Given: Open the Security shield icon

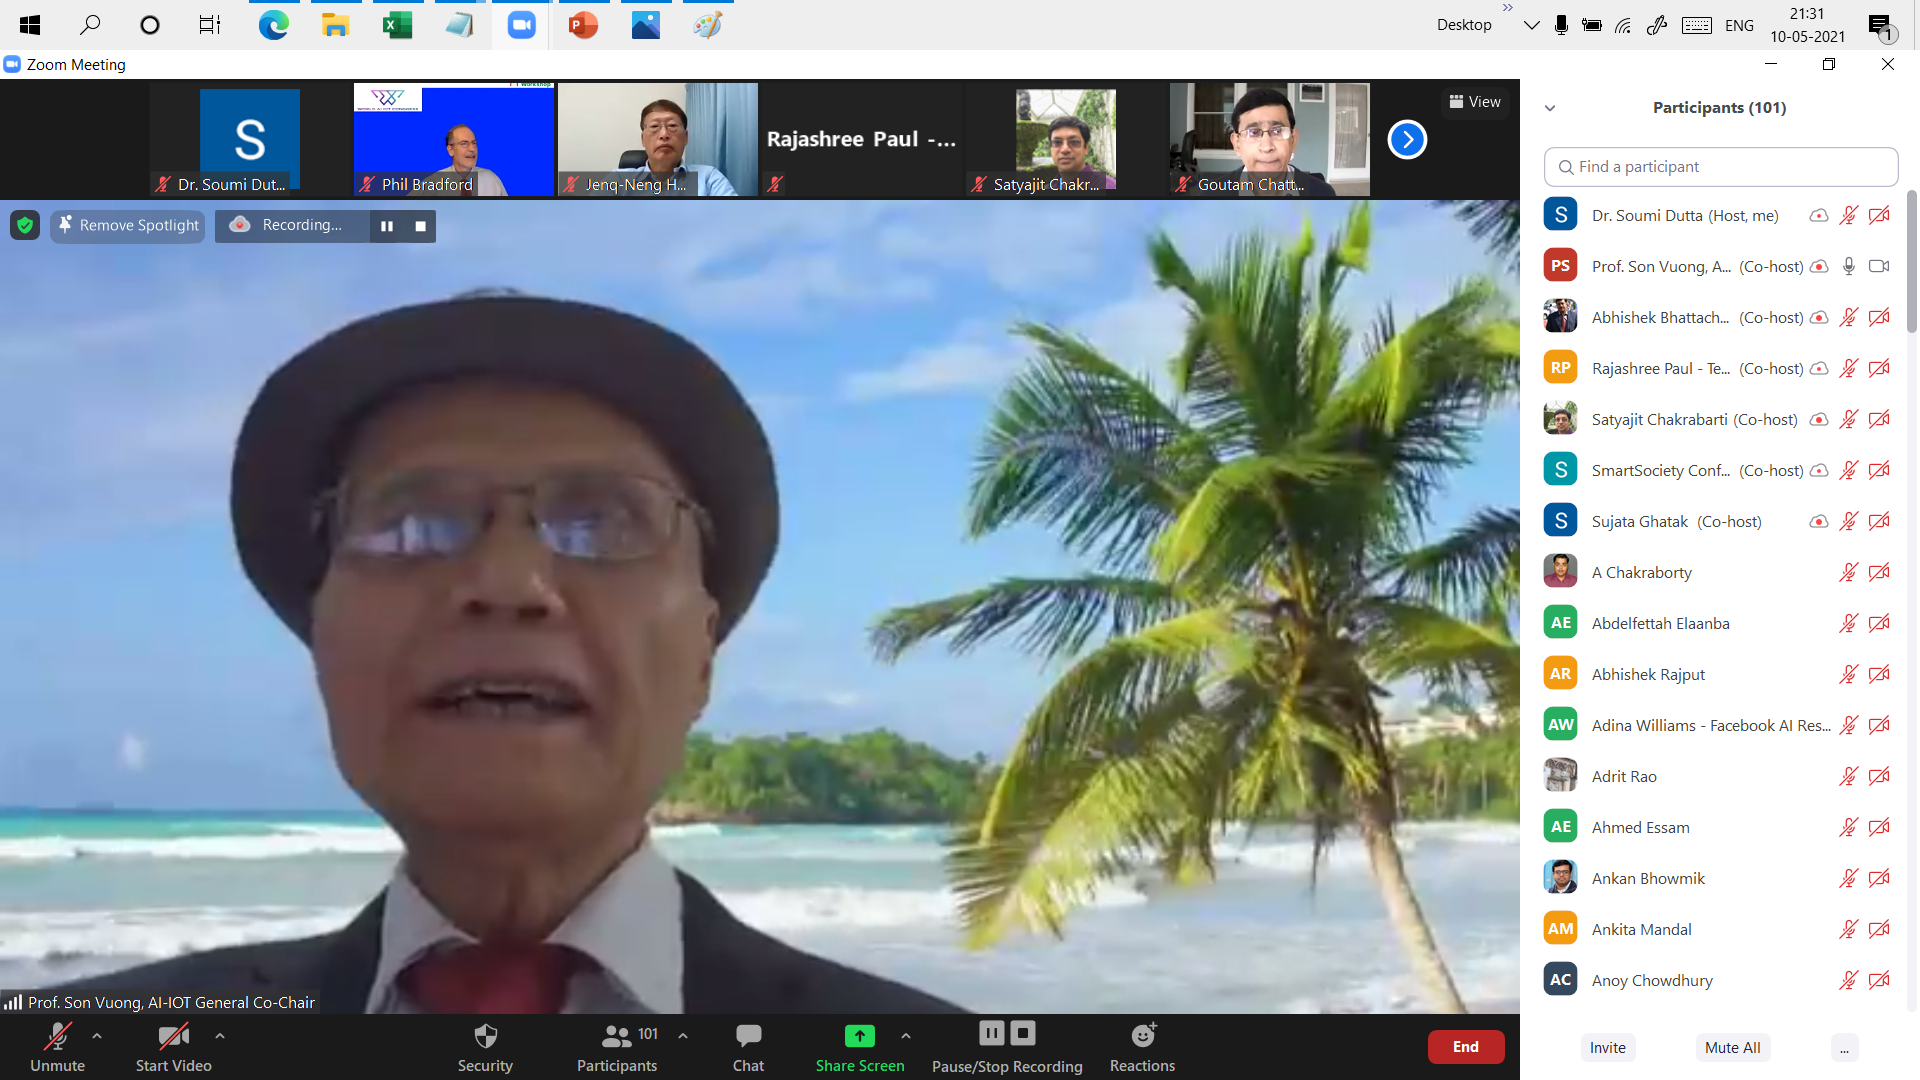Looking at the screenshot, I should 485,1036.
